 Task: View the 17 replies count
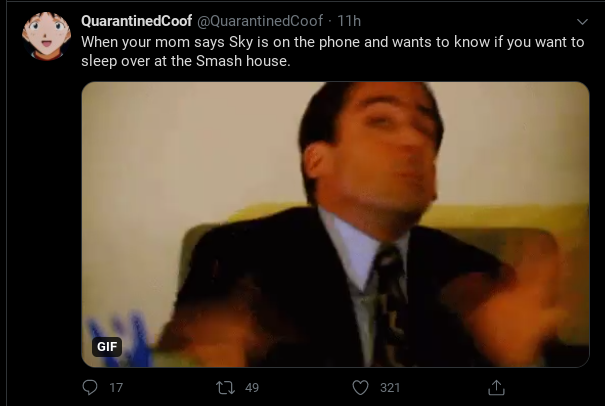(x=116, y=387)
